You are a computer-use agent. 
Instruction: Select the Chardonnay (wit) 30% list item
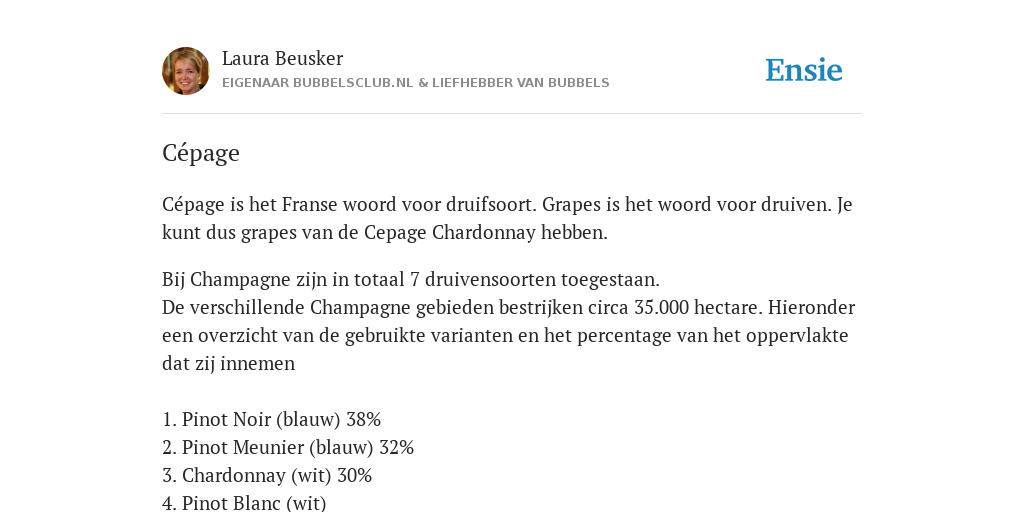pyautogui.click(x=266, y=475)
